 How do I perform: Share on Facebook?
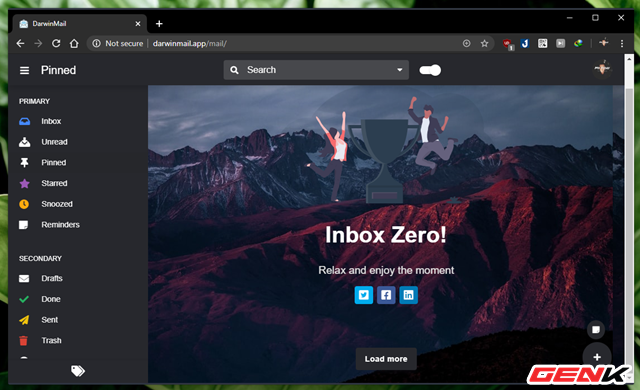pyautogui.click(x=386, y=295)
